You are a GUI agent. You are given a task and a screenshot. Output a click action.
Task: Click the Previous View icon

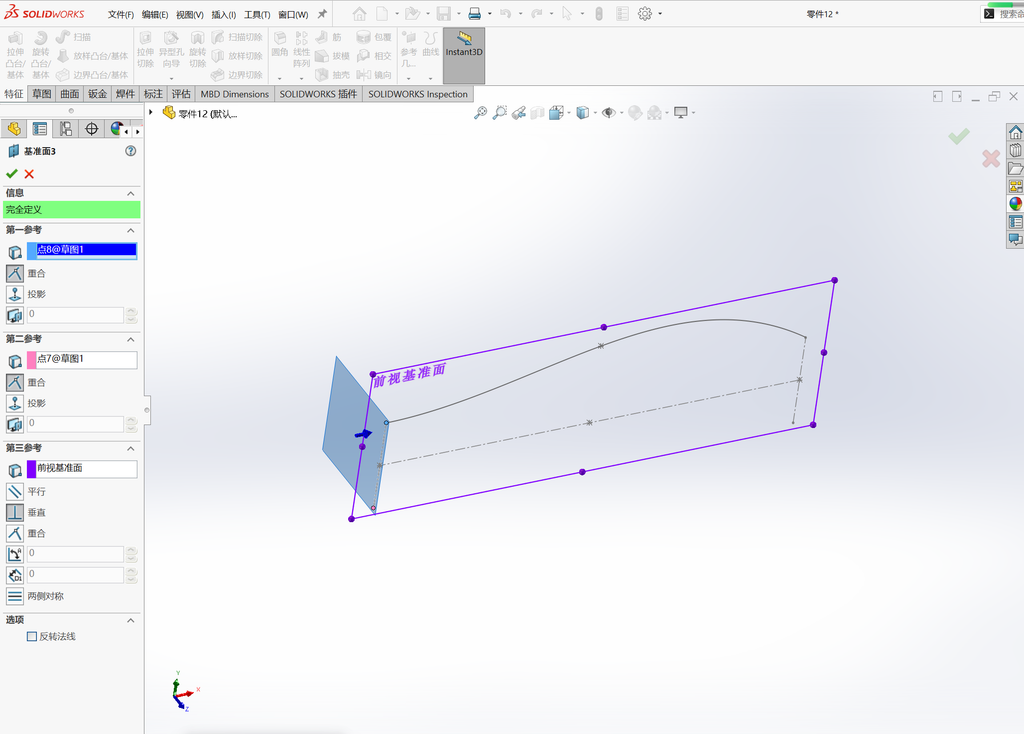pyautogui.click(x=519, y=113)
